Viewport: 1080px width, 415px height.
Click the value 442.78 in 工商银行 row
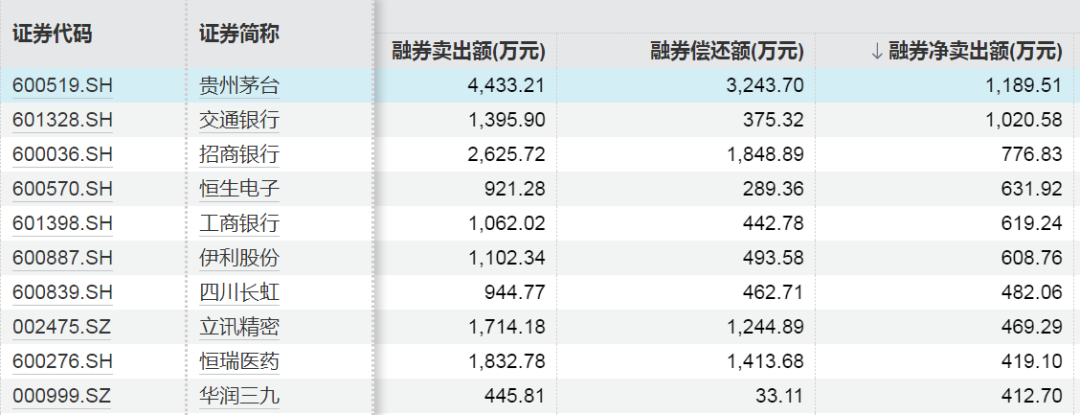pyautogui.click(x=773, y=224)
